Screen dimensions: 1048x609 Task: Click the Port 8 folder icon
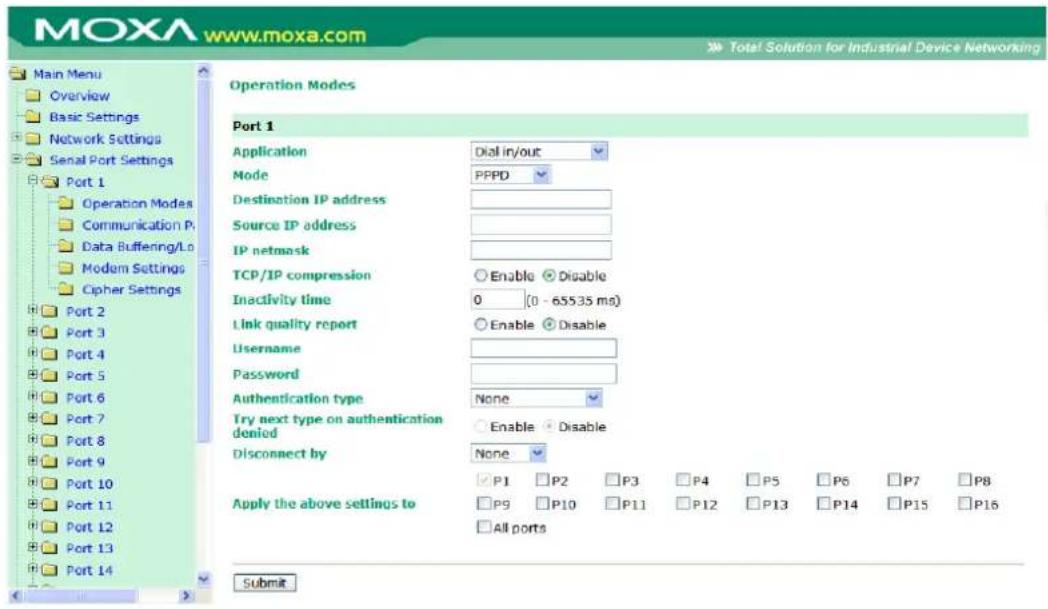coord(50,441)
